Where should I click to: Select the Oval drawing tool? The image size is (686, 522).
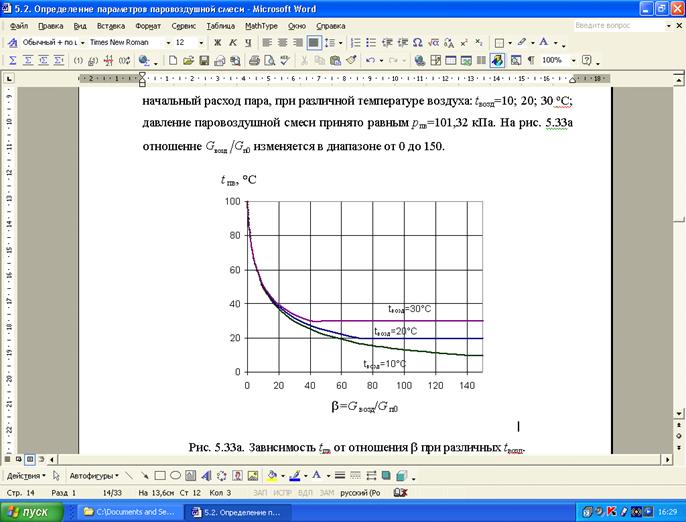[175, 475]
